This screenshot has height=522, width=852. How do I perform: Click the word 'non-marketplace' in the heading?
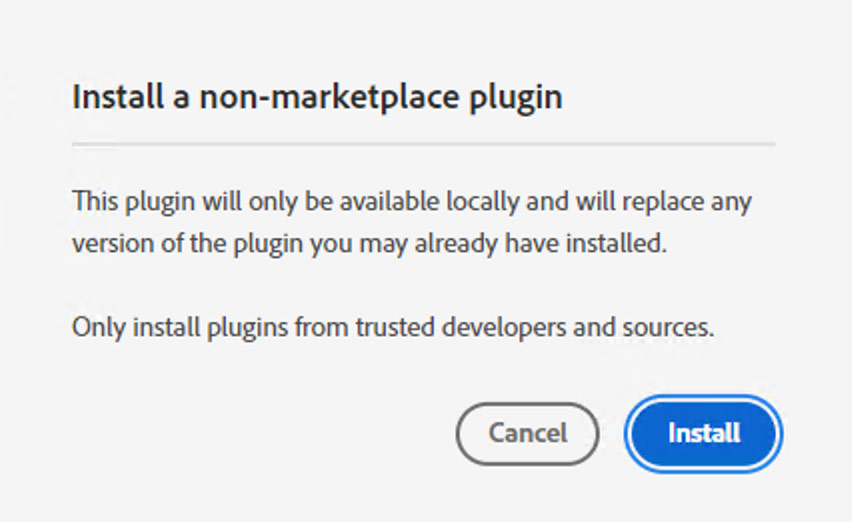pos(330,97)
